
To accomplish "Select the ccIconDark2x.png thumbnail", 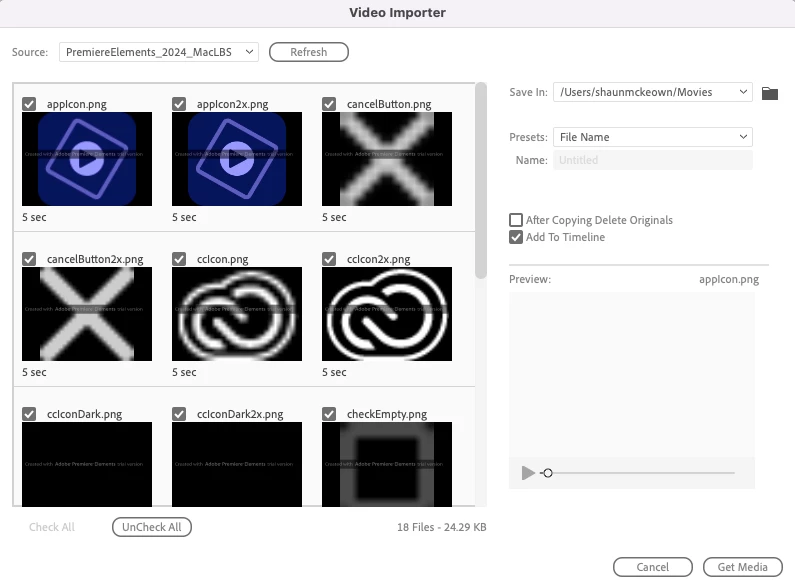I will [x=237, y=464].
